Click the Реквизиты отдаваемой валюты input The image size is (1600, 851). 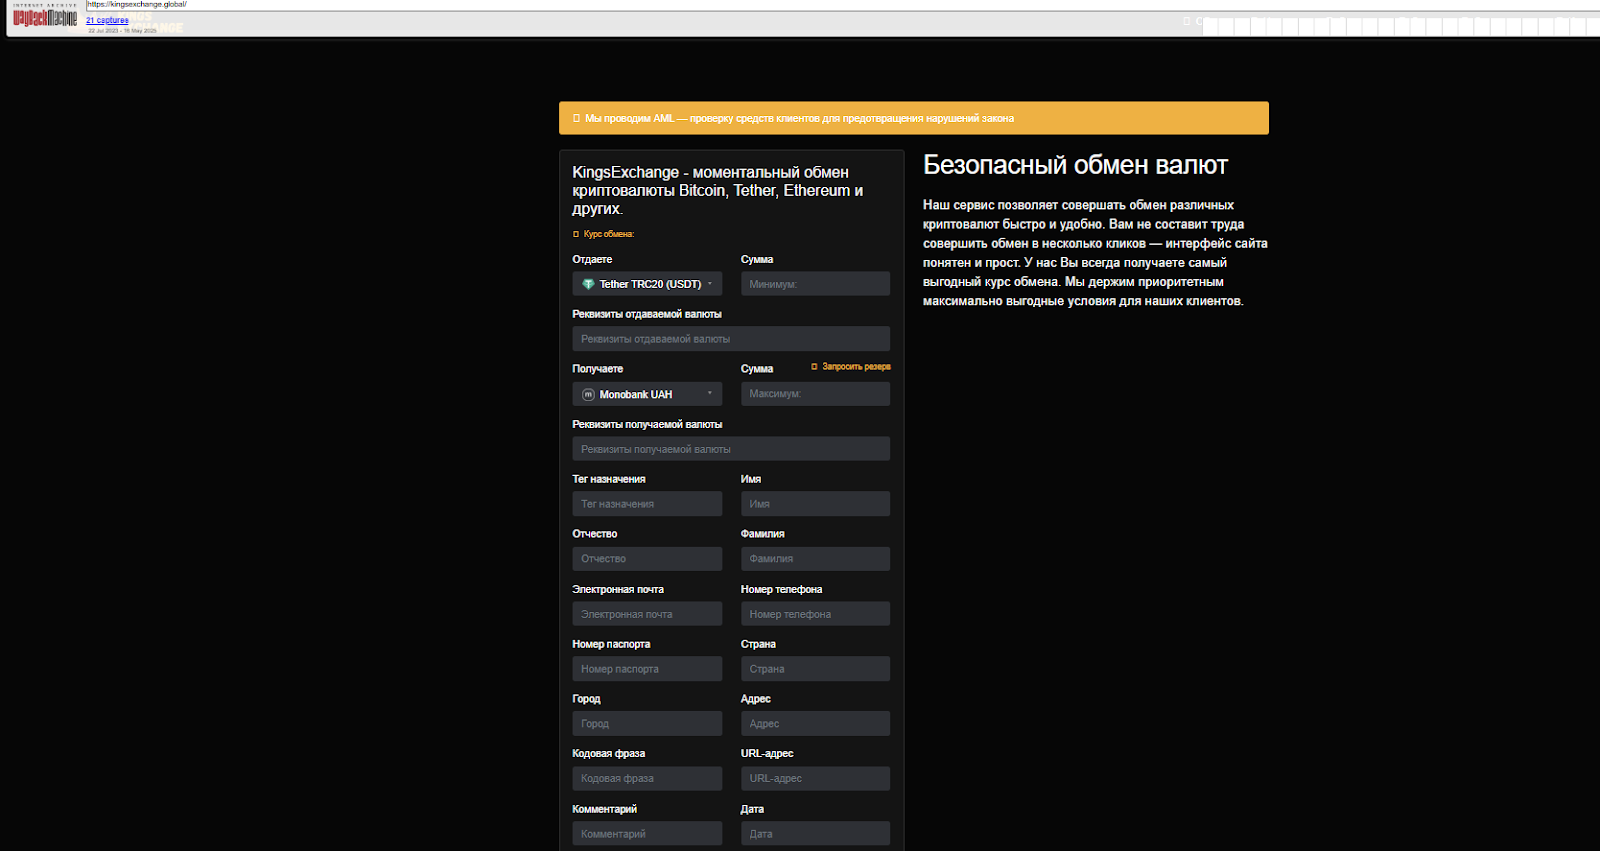pos(731,339)
